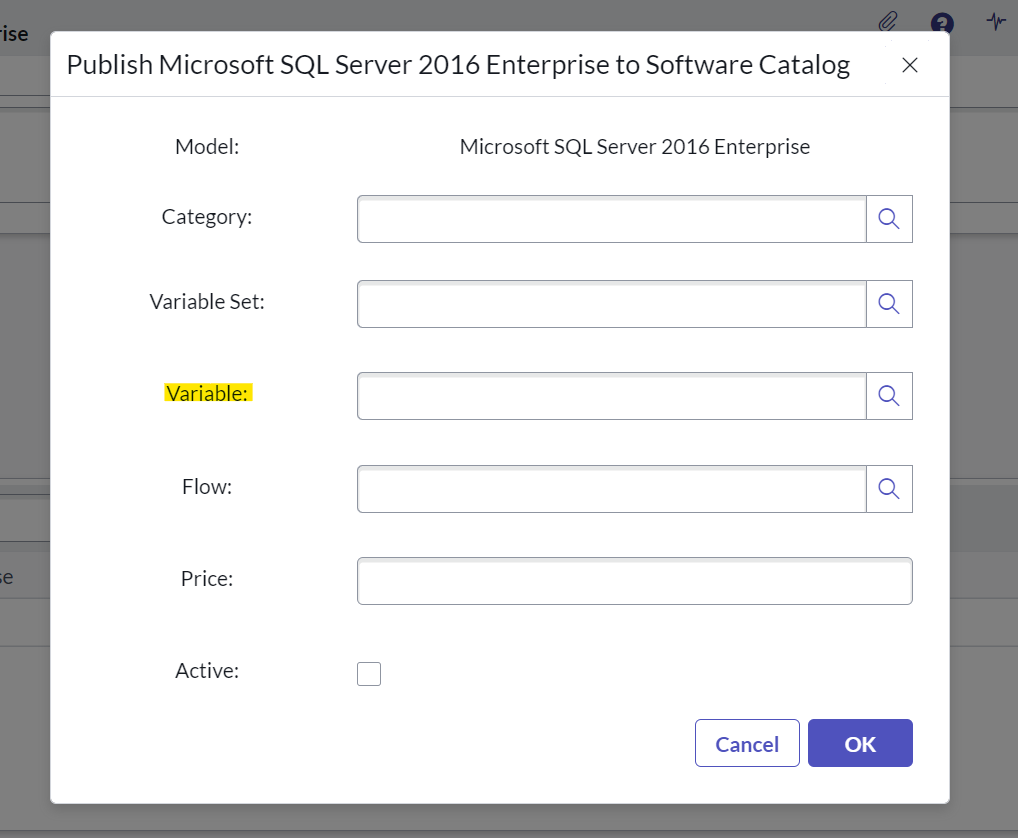
Task: Click the 'Price:' label
Action: click(207, 579)
